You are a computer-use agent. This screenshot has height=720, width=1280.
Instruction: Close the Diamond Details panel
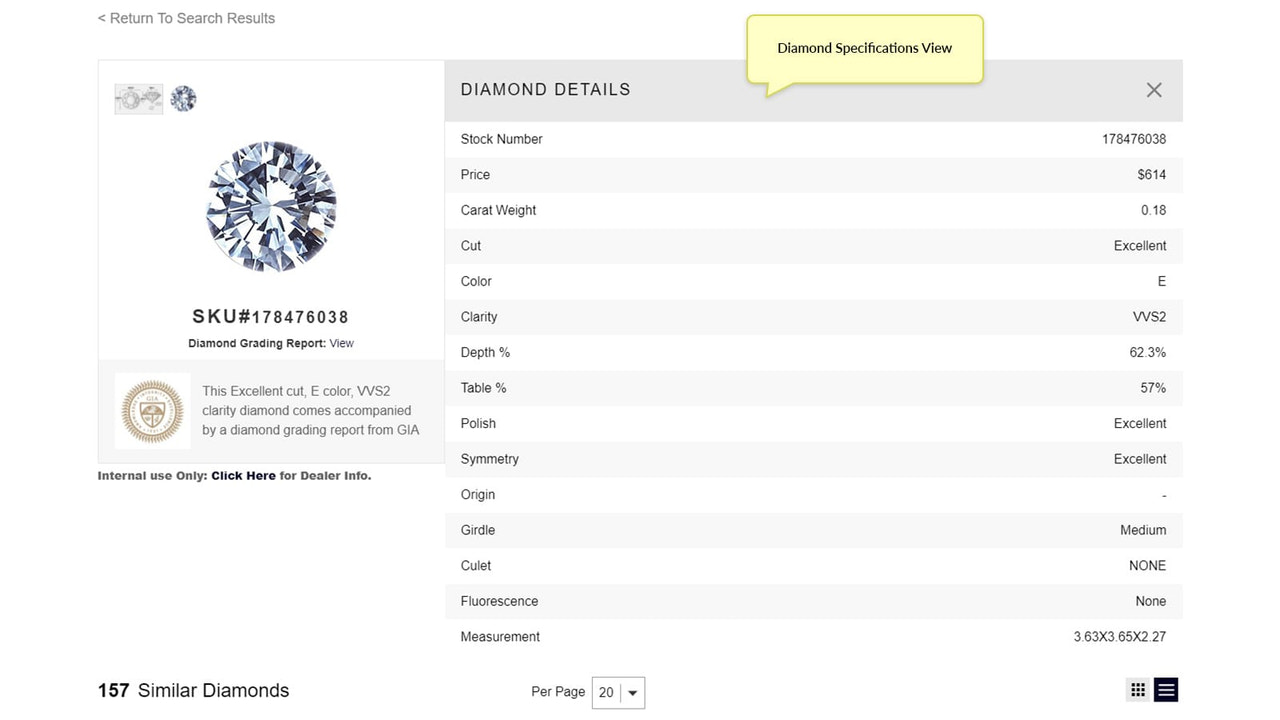click(x=1154, y=89)
